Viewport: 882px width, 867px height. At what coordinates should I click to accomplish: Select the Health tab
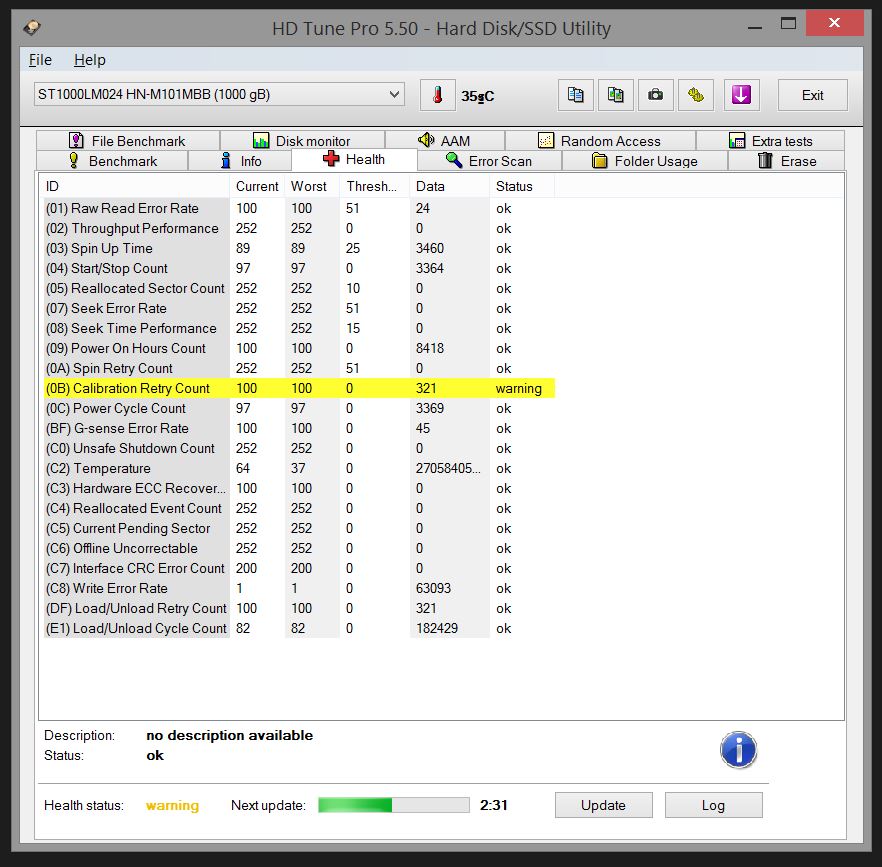(x=354, y=159)
